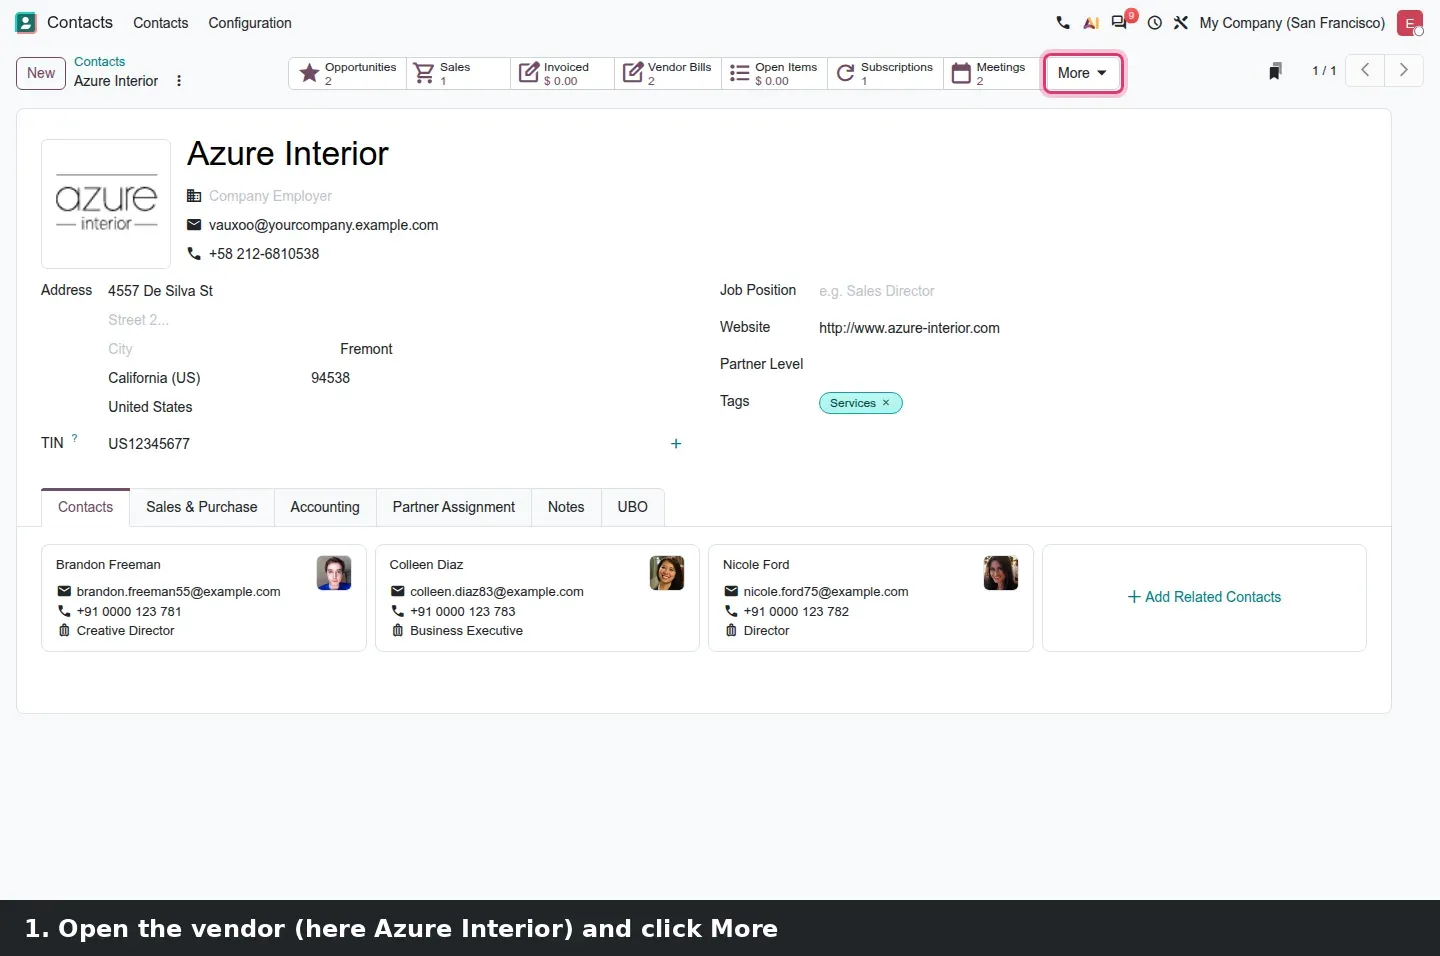Select the Contacts tab in the form
Screen dimensions: 1440x956
(x=86, y=507)
